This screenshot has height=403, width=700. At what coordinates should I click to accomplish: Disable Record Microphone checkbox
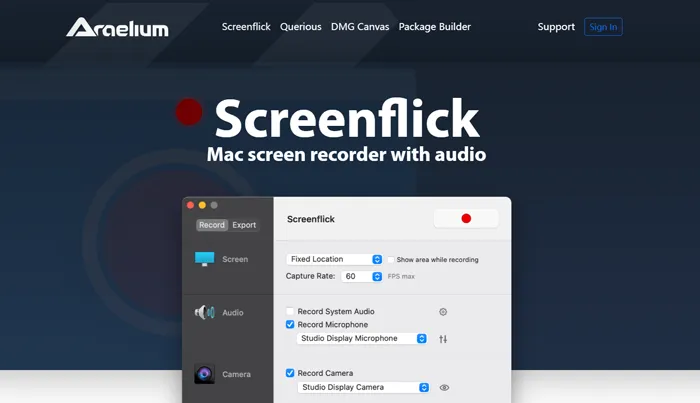tap(290, 324)
